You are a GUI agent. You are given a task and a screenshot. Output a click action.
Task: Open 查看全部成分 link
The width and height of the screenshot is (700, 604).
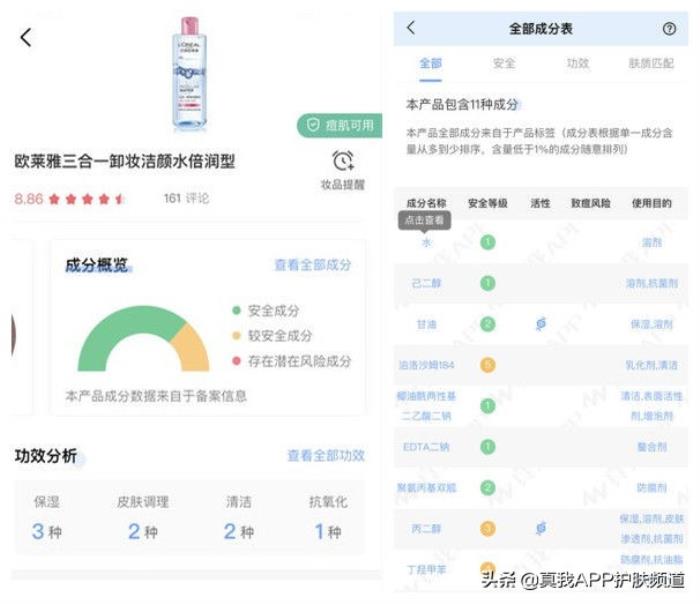pyautogui.click(x=313, y=265)
